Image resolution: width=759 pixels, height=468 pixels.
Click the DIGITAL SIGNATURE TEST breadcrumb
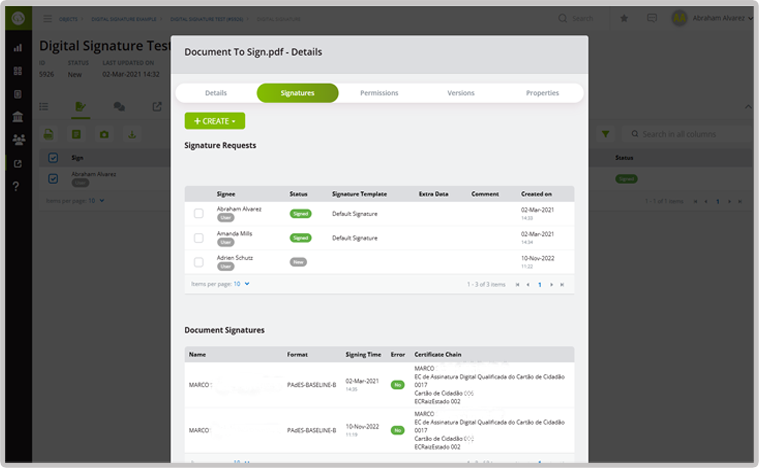pos(207,19)
